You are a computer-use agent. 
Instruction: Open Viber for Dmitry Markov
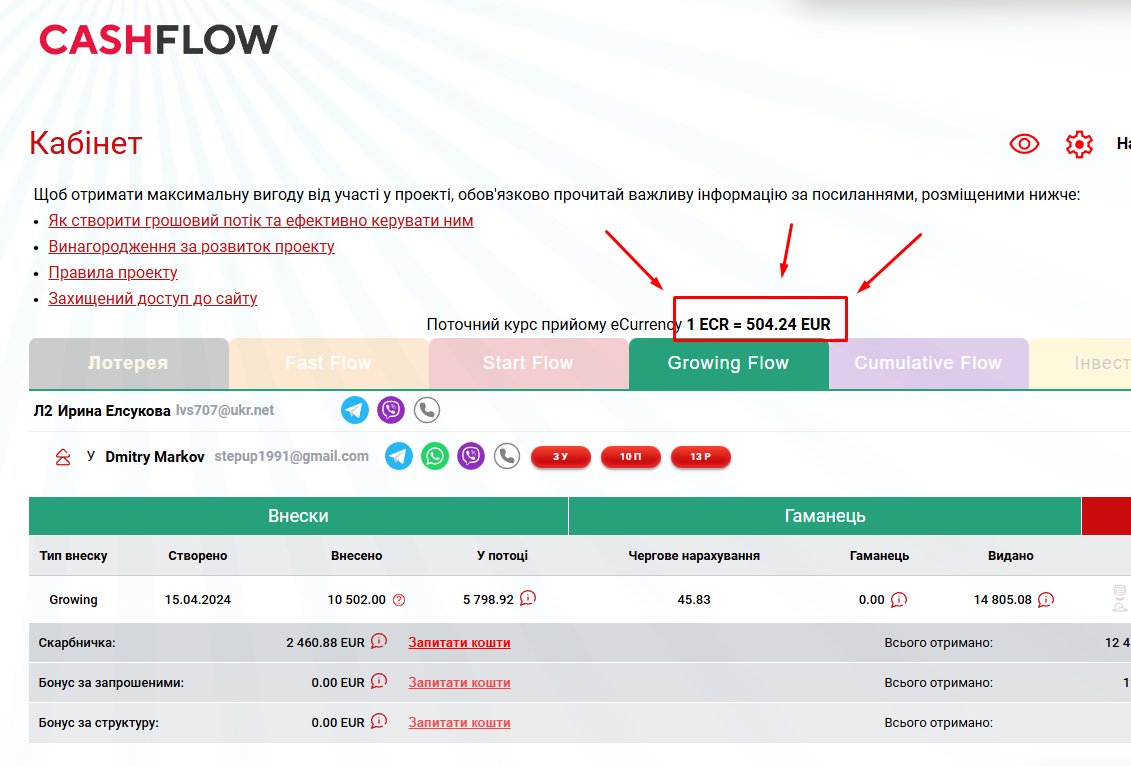pyautogui.click(x=471, y=457)
